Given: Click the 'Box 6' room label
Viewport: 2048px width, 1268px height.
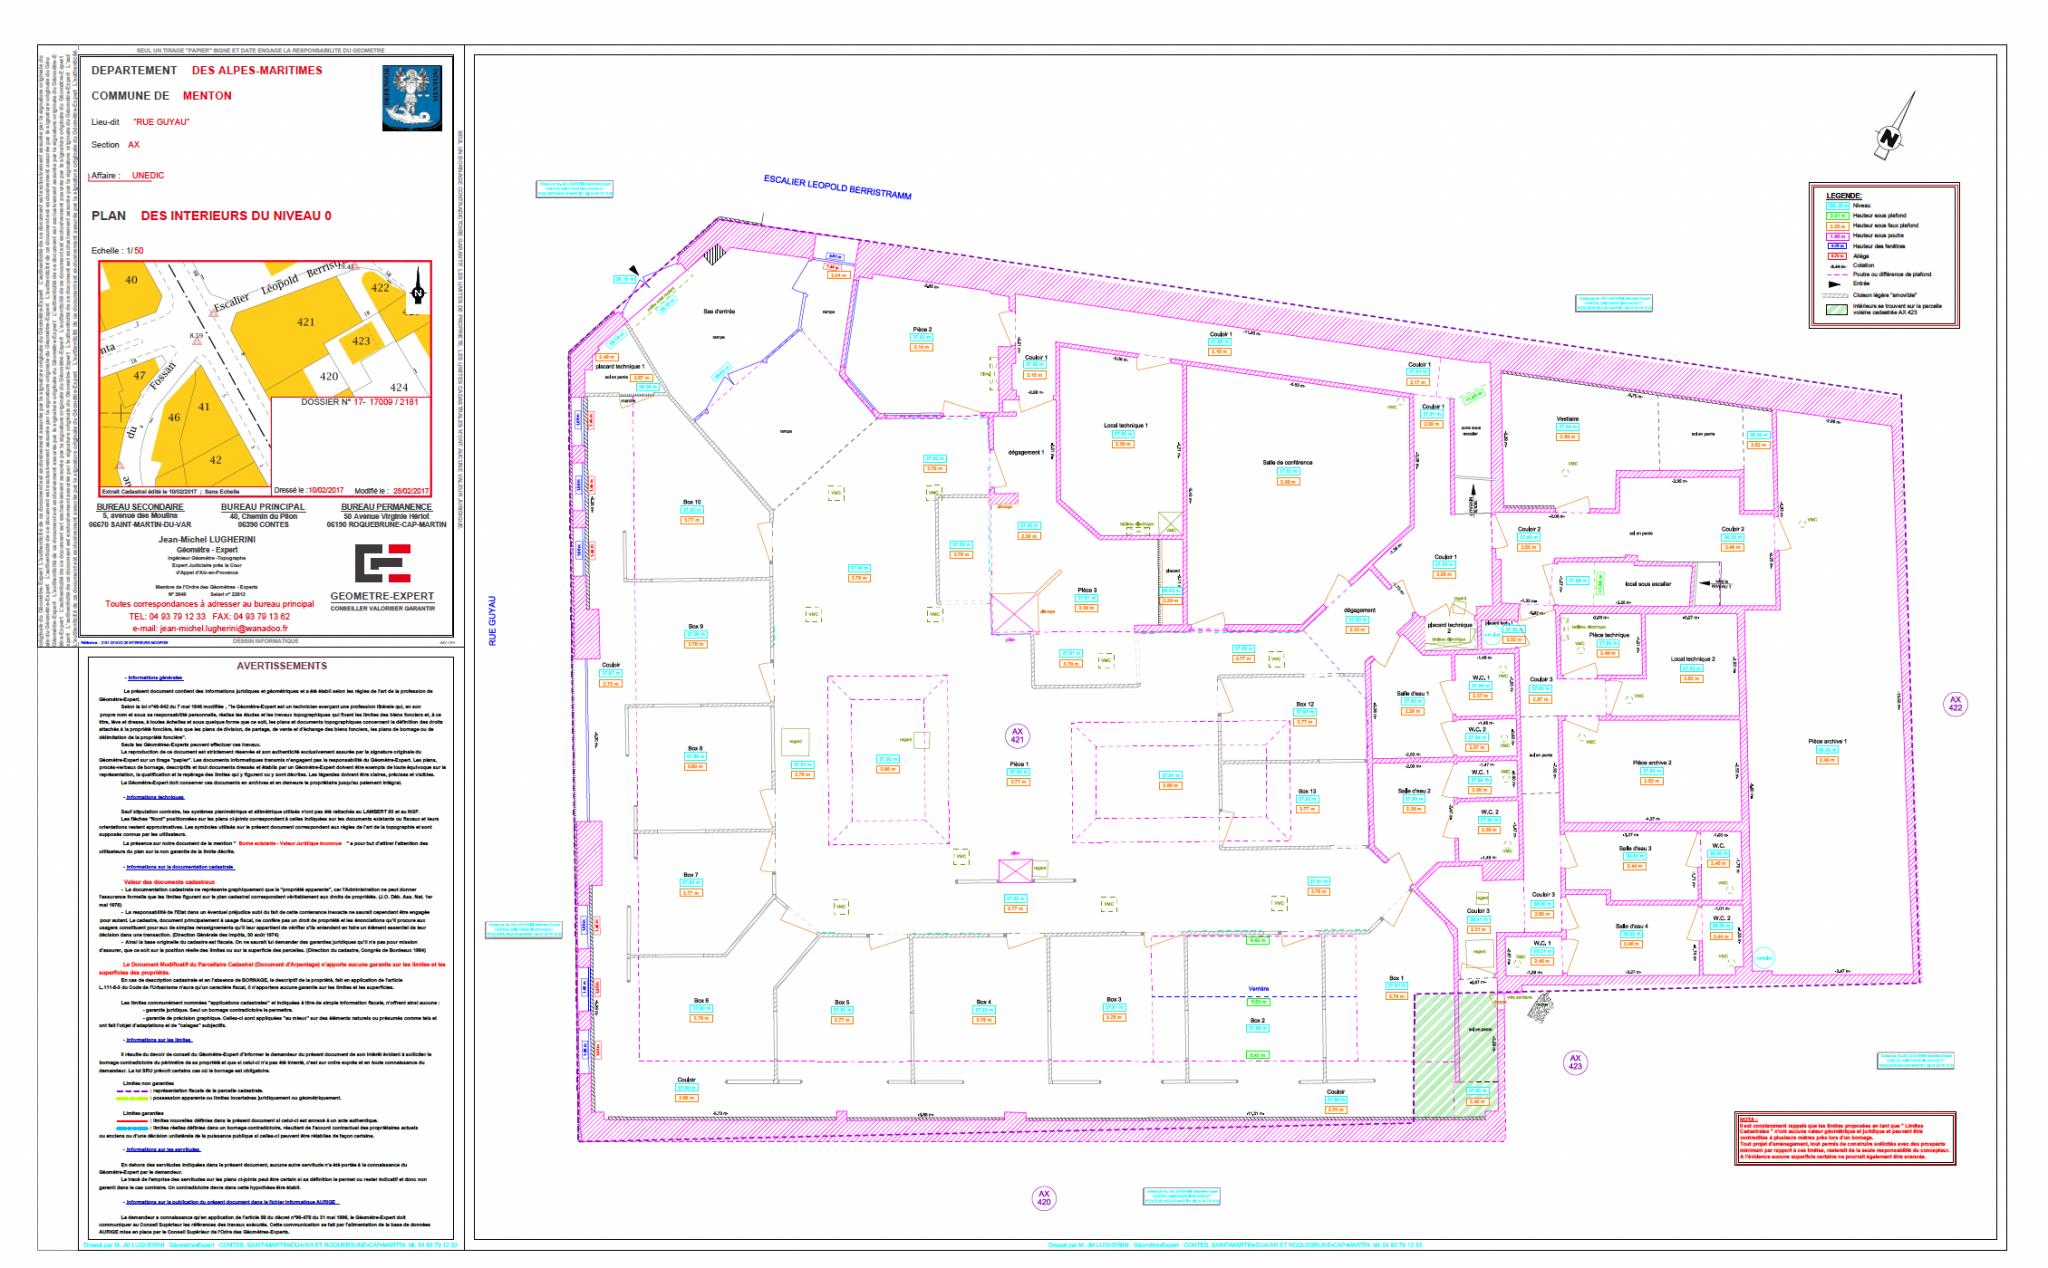Looking at the screenshot, I should click(701, 1000).
